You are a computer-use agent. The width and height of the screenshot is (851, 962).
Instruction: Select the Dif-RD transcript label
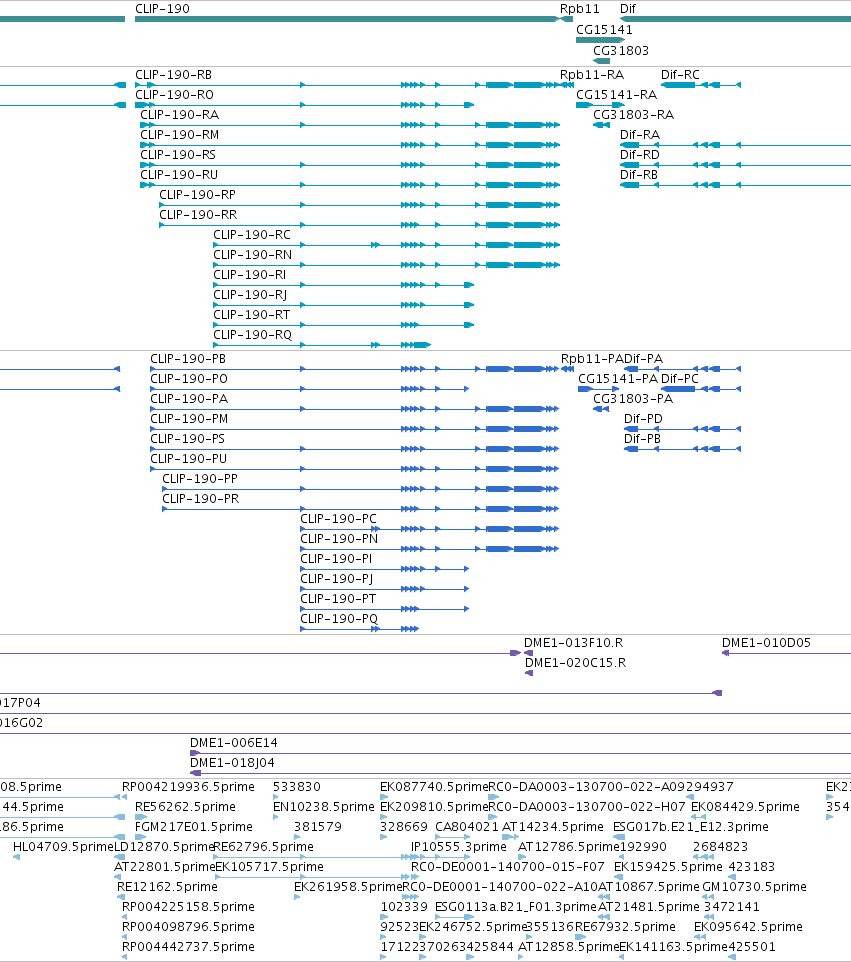(639, 155)
